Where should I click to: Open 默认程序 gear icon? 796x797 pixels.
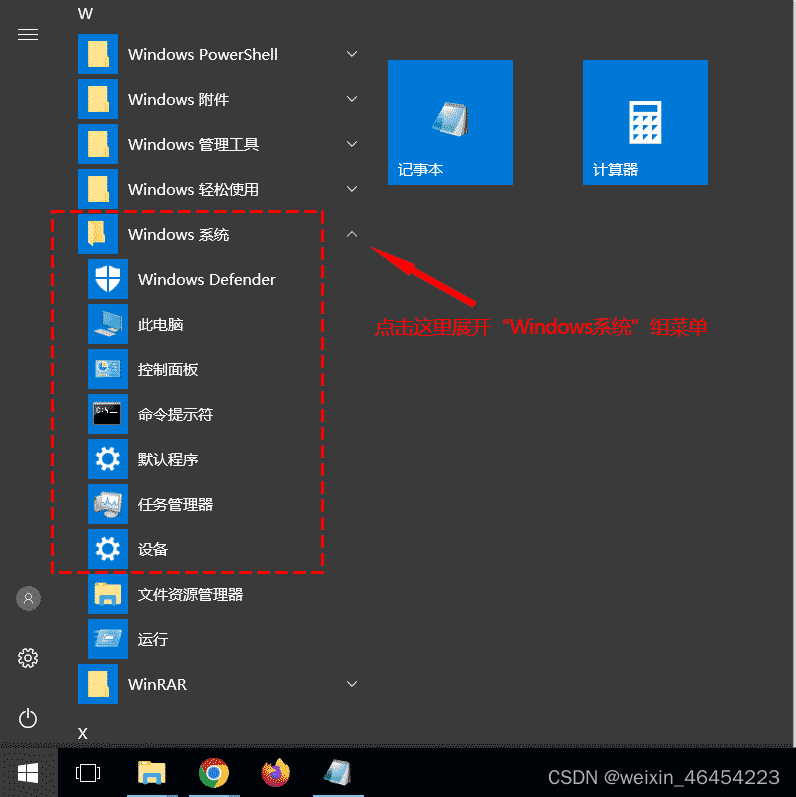point(108,459)
